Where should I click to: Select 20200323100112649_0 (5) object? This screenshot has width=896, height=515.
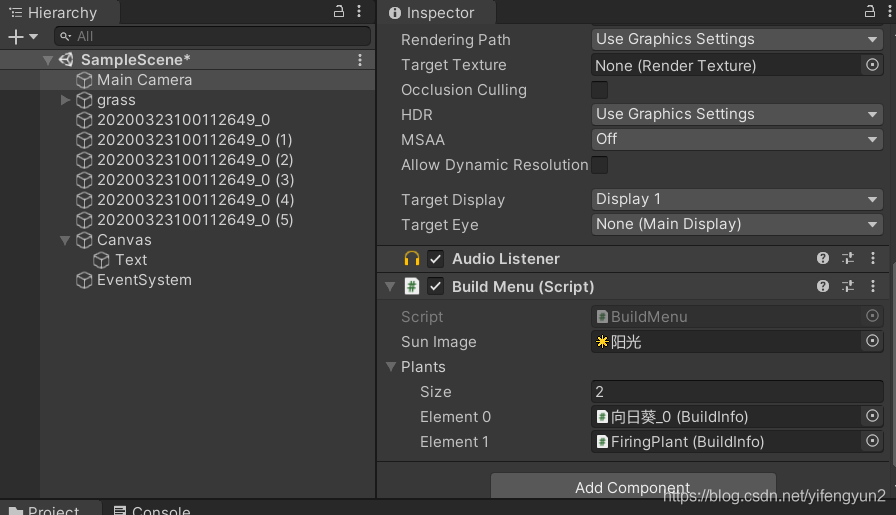point(195,220)
